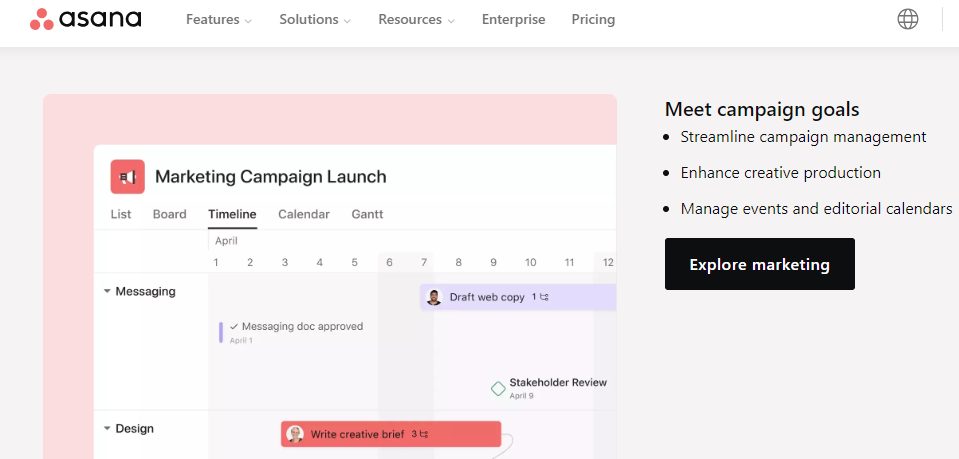This screenshot has height=459, width=959.
Task: Click date 1 in timeline header
Action: coord(216,263)
